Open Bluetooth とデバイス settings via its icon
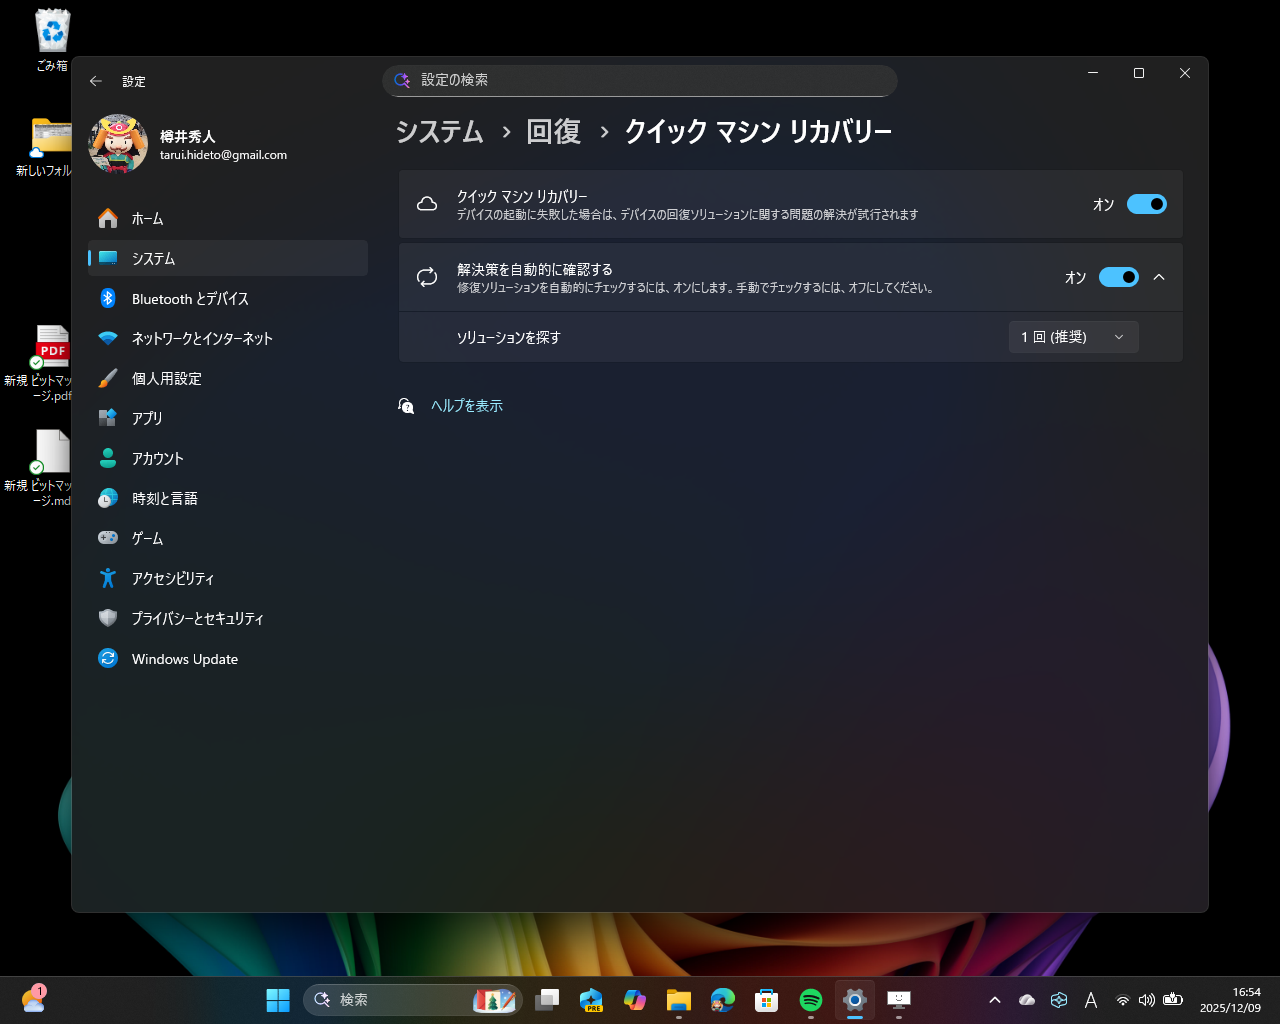This screenshot has height=1024, width=1280. tap(108, 298)
